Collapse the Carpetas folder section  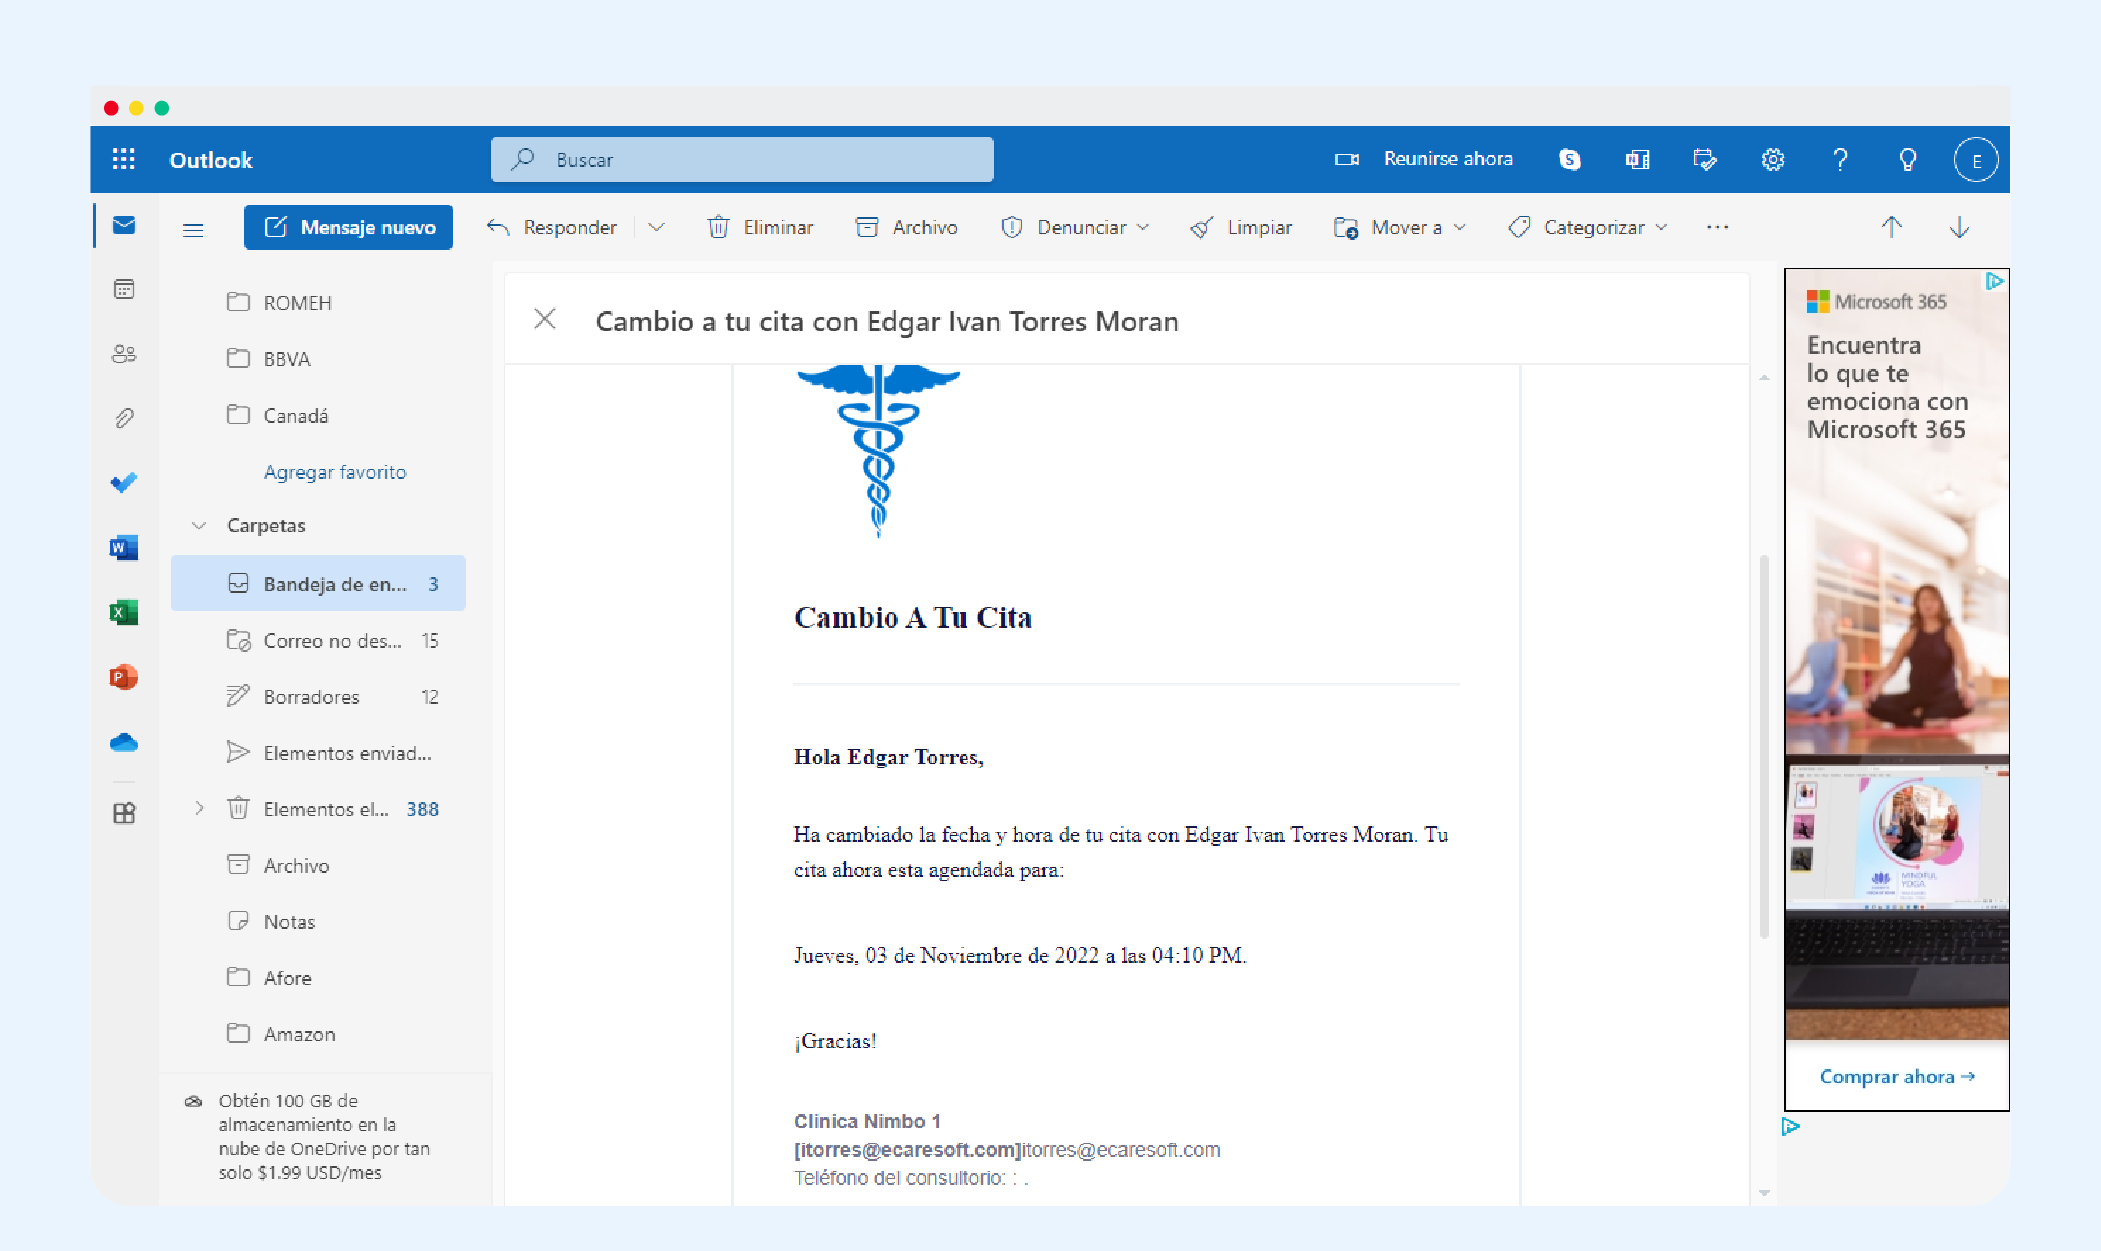(x=199, y=525)
